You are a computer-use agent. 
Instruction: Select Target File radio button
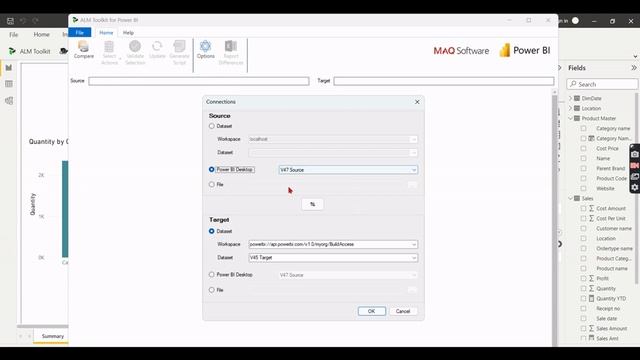[x=211, y=290]
